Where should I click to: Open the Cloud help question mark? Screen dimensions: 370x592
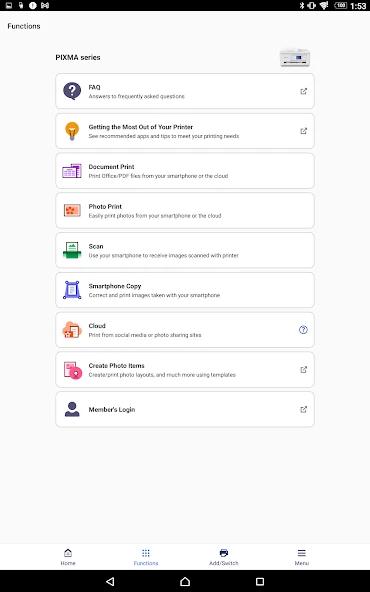pyautogui.click(x=303, y=330)
